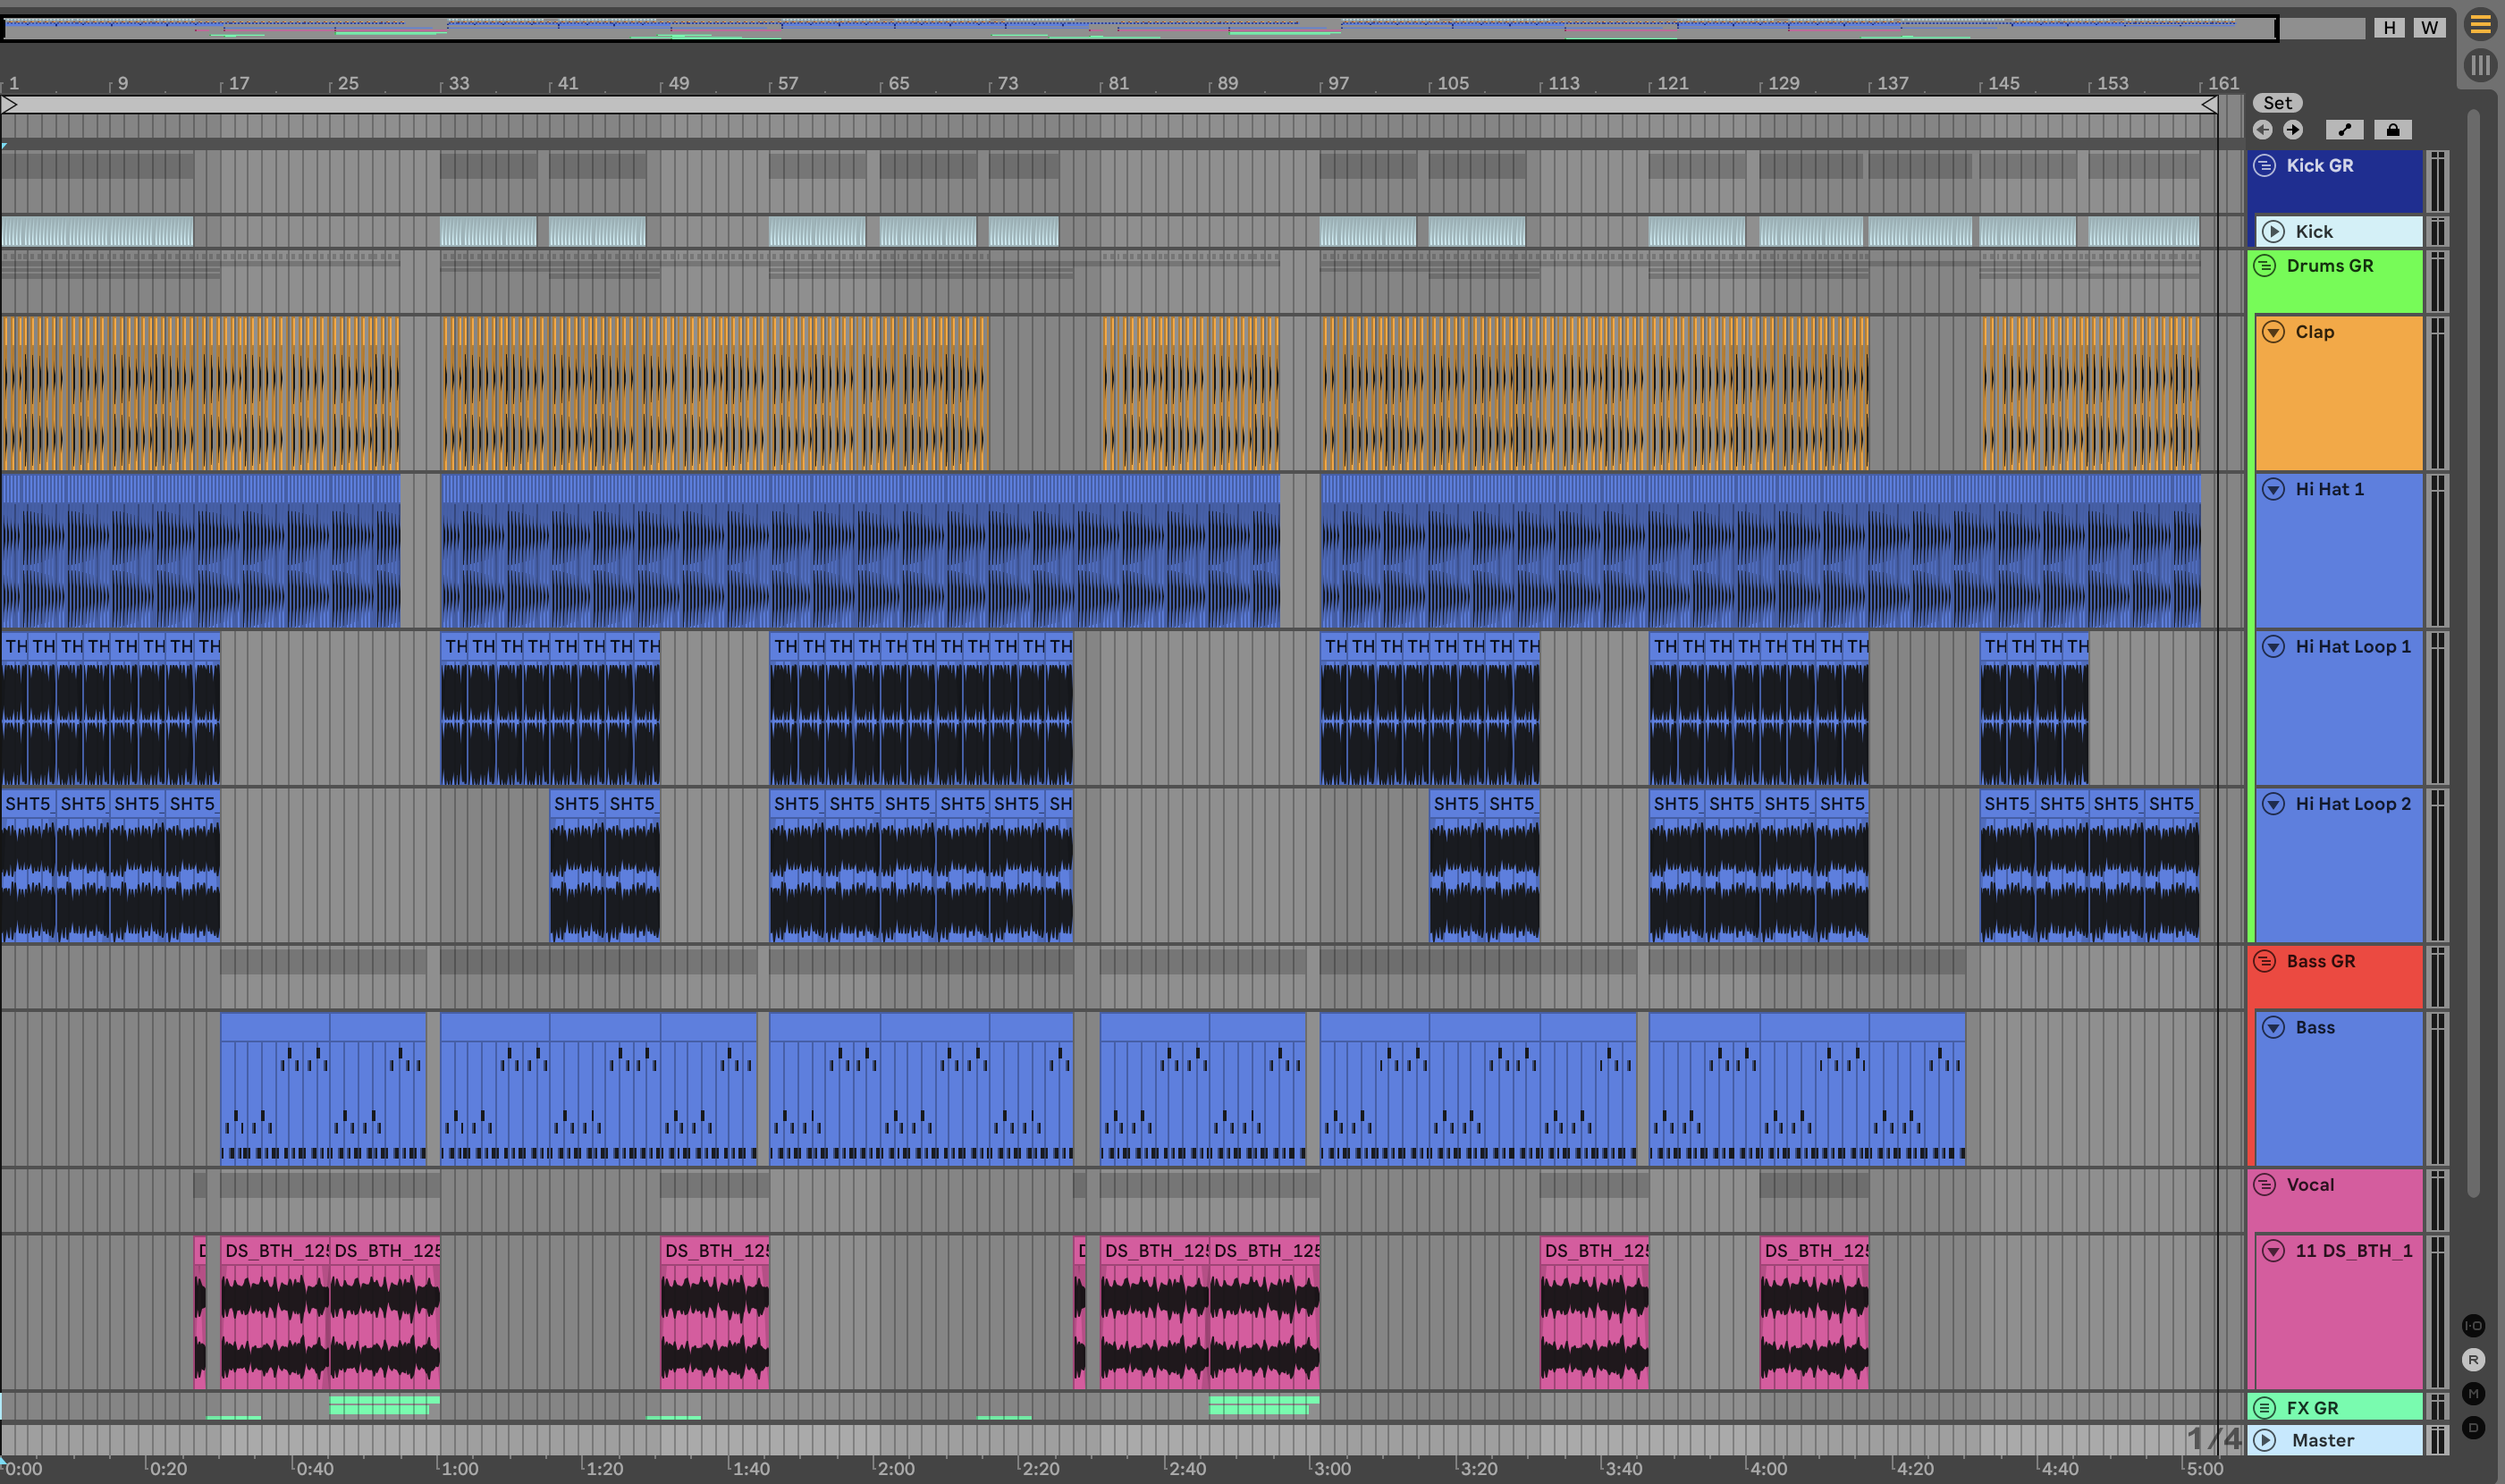Screen dimensions: 2505x1484
Task: Unfold the FX GR group track
Action: pyautogui.click(x=2265, y=1408)
